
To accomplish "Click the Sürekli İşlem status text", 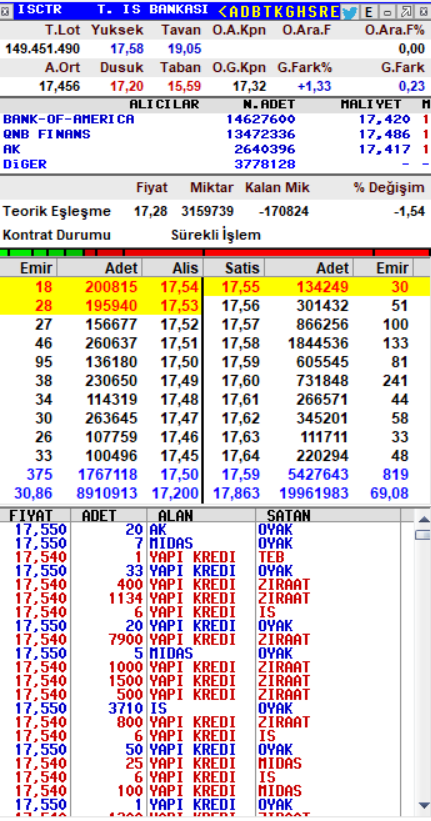I will [215, 235].
